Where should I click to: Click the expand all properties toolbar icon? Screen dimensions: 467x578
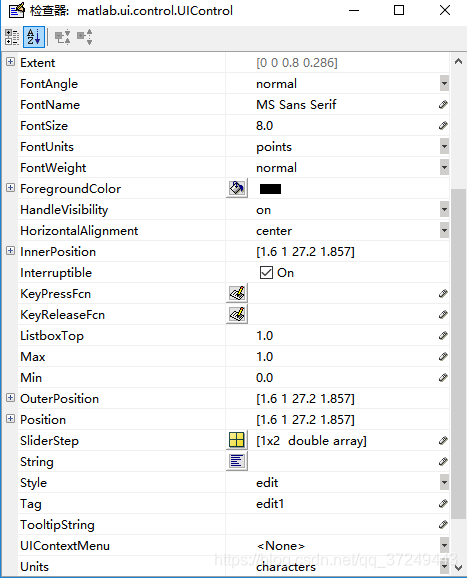63,37
